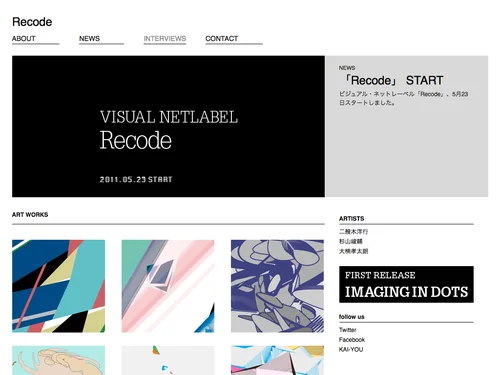Click the Visual Netlabel Recode hero banner
500x375 pixels.
click(168, 126)
